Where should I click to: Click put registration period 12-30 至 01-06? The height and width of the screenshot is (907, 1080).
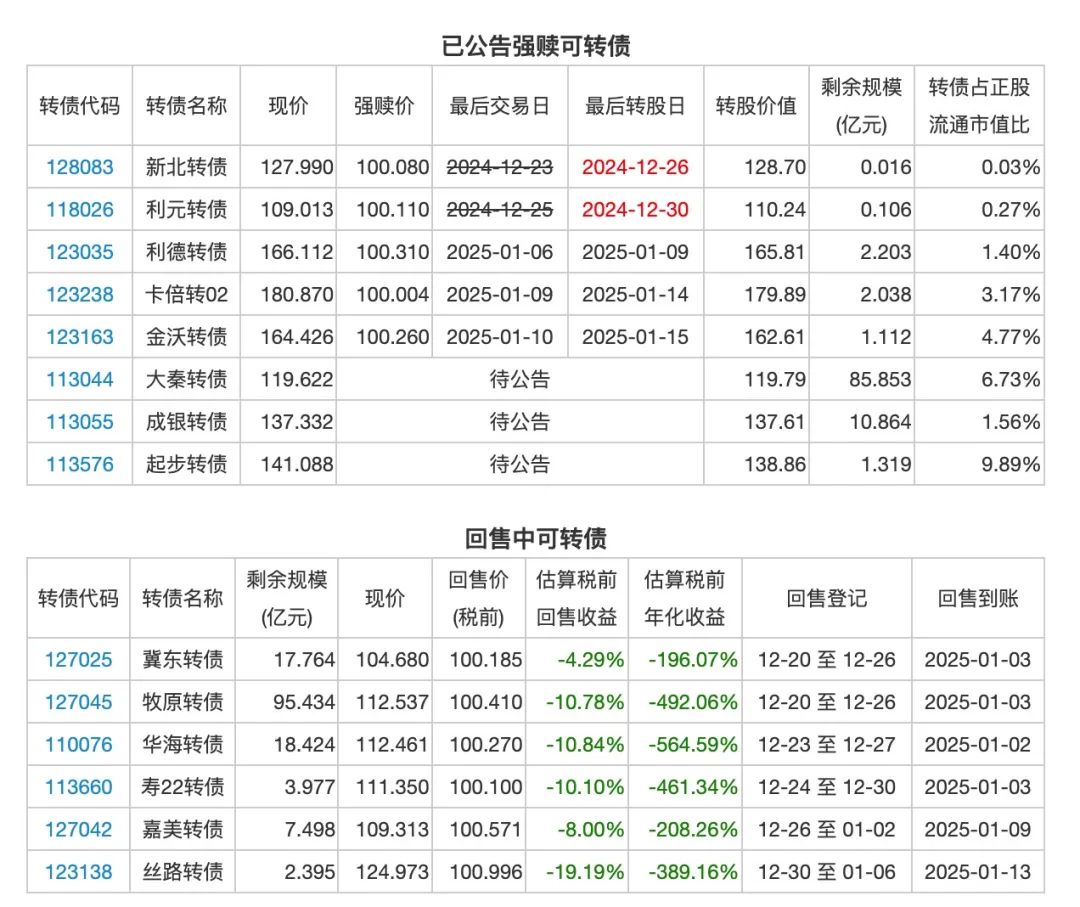pyautogui.click(x=827, y=872)
